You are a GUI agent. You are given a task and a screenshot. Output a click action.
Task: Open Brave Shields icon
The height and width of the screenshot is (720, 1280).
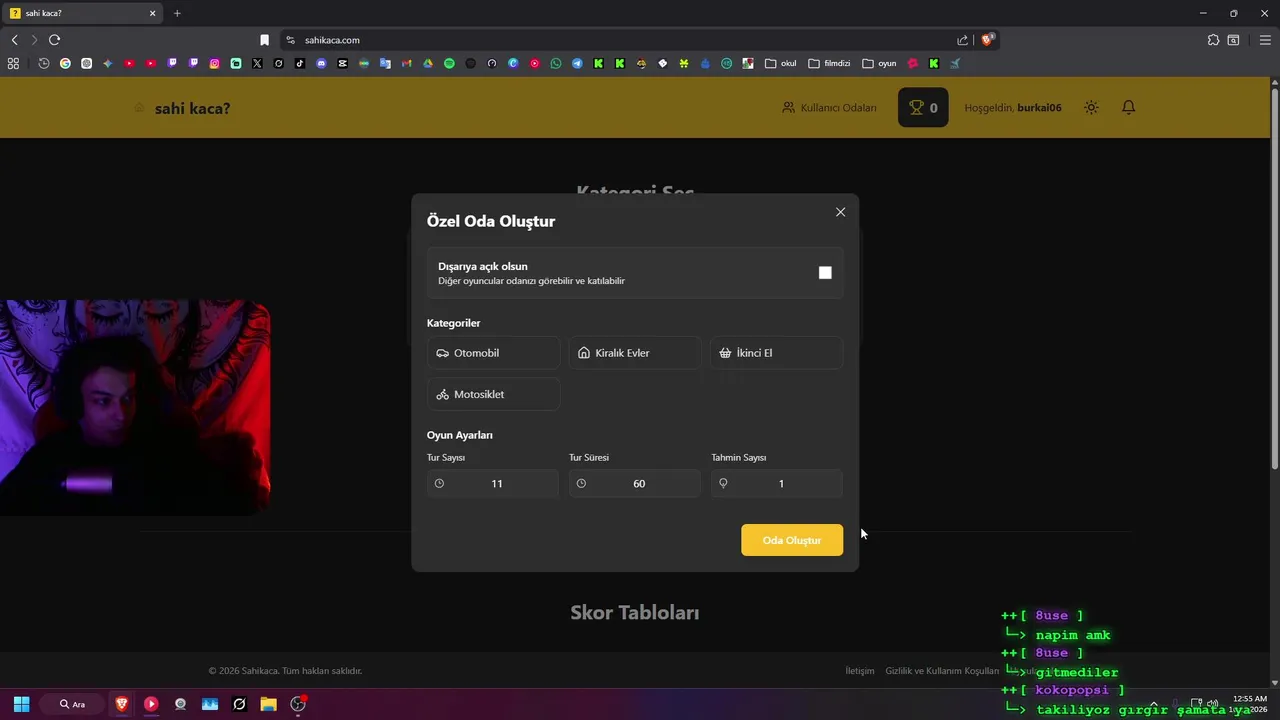988,40
